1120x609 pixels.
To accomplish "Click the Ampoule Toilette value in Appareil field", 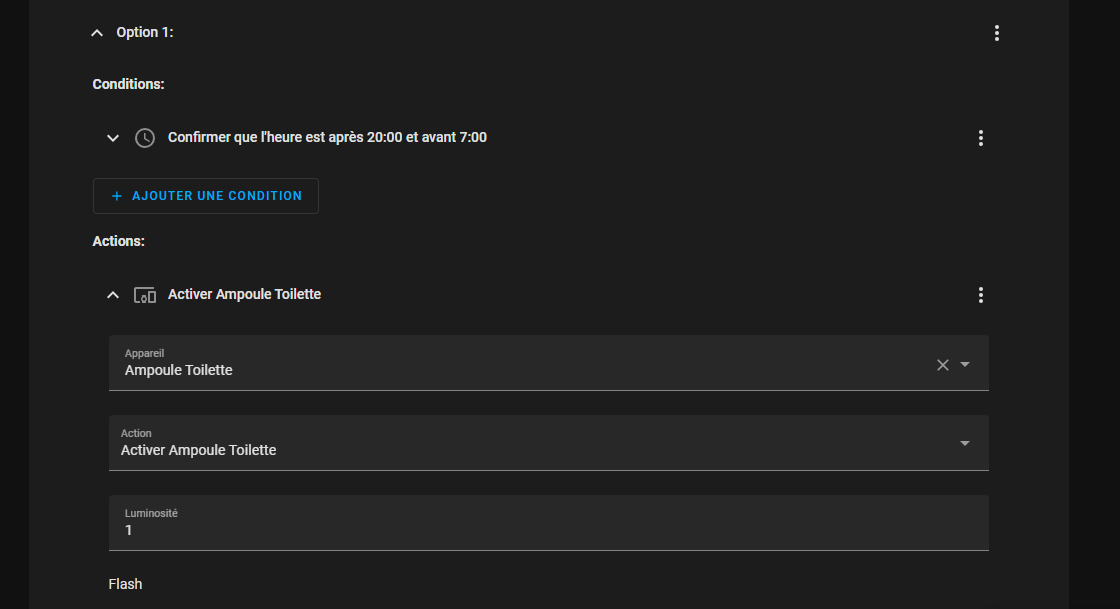I will tap(179, 370).
